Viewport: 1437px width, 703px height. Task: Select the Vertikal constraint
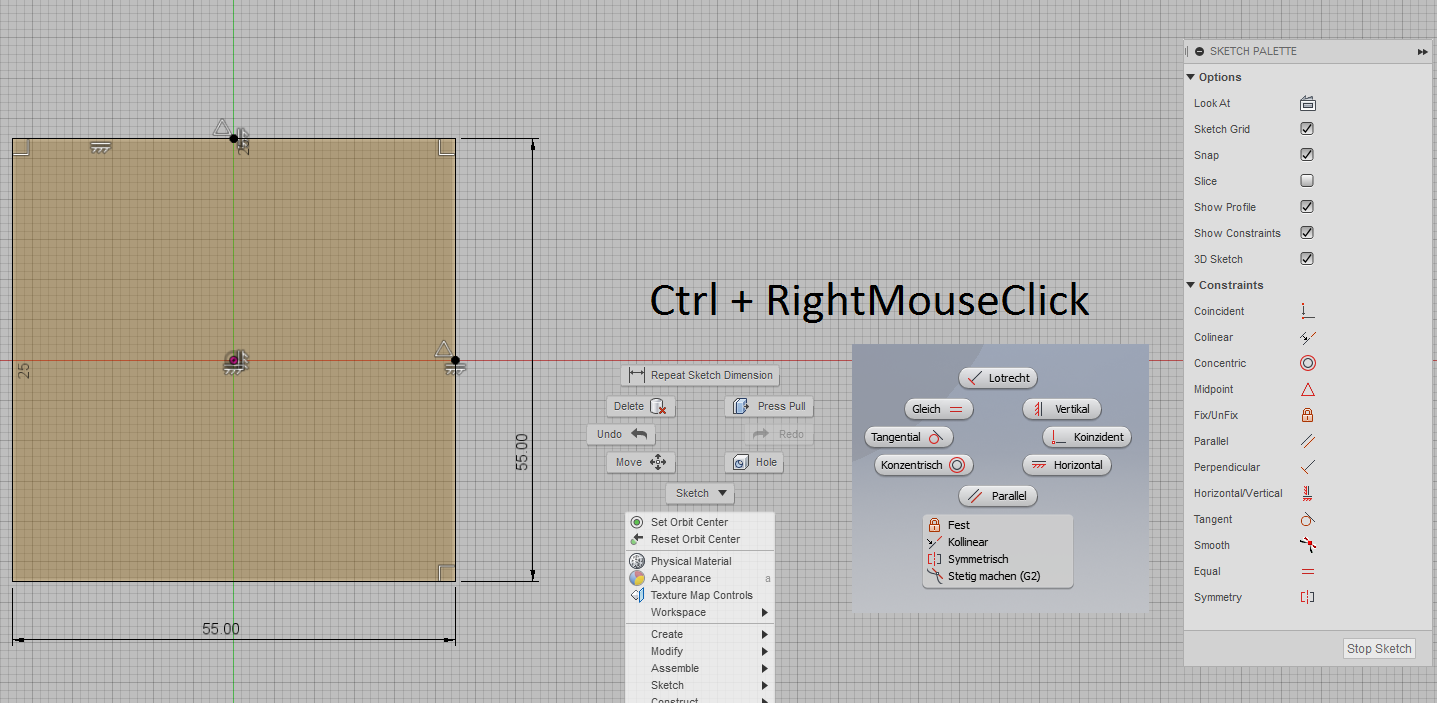pos(1062,409)
